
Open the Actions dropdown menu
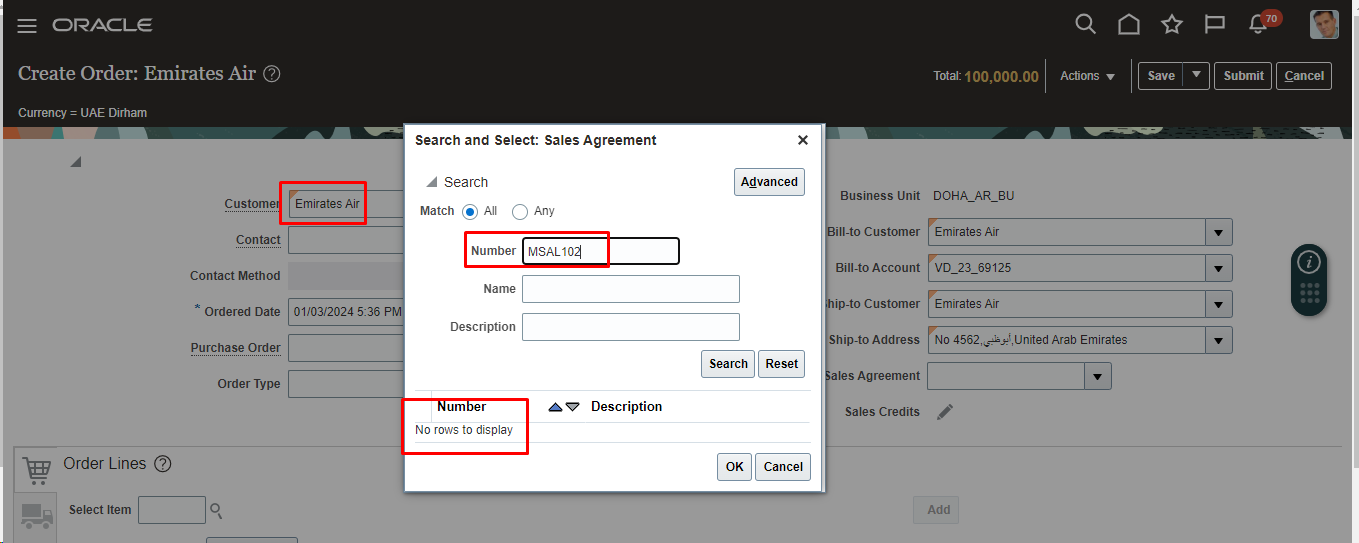pyautogui.click(x=1087, y=76)
